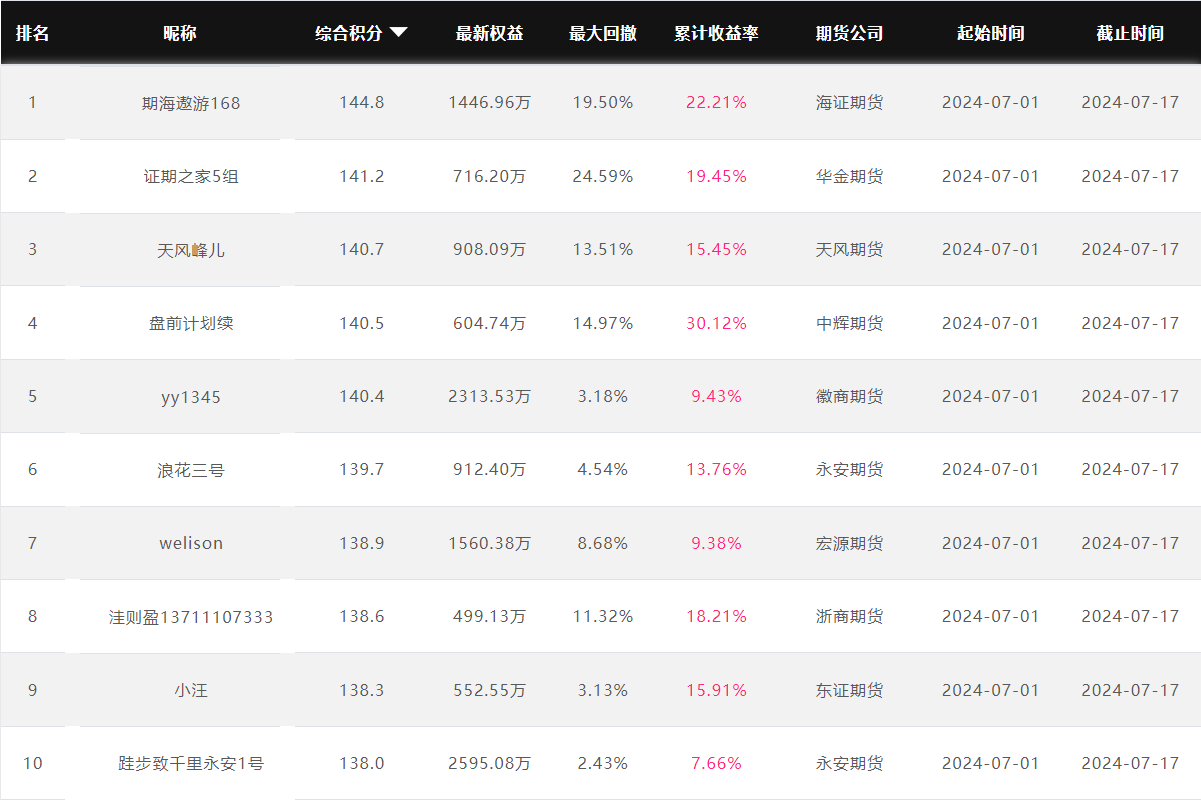Click equity value 604.74万
Viewport: 1201px width, 800px height.
(x=489, y=323)
